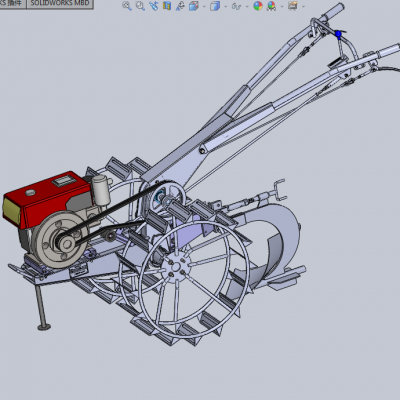
Task: Expand the View Settings dropdown arrow
Action: point(303,6)
